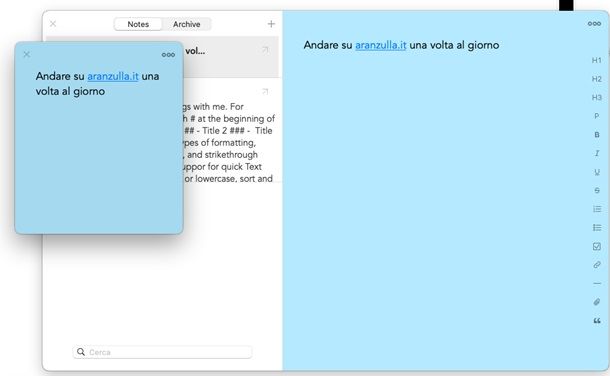Screen dimensions: 610x376
Task: Toggle bold formatting
Action: click(596, 135)
